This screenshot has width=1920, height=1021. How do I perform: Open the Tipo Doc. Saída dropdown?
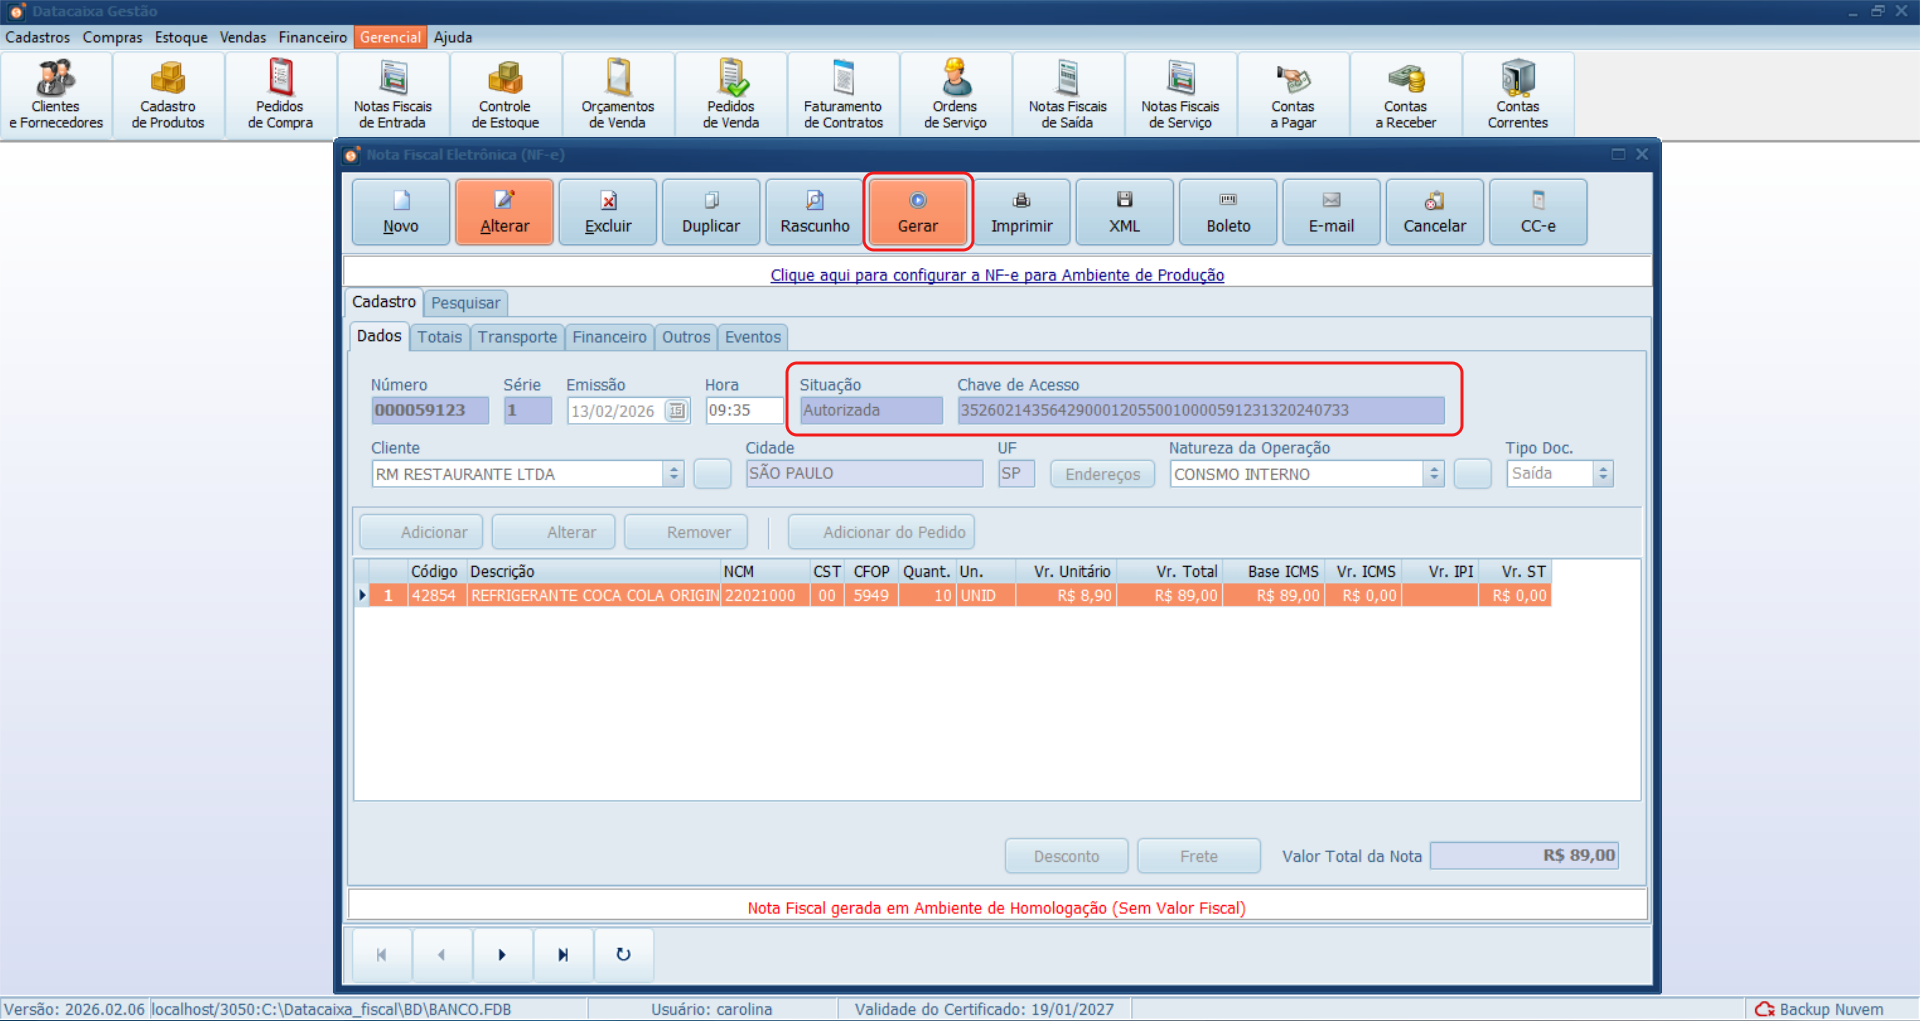(1603, 474)
